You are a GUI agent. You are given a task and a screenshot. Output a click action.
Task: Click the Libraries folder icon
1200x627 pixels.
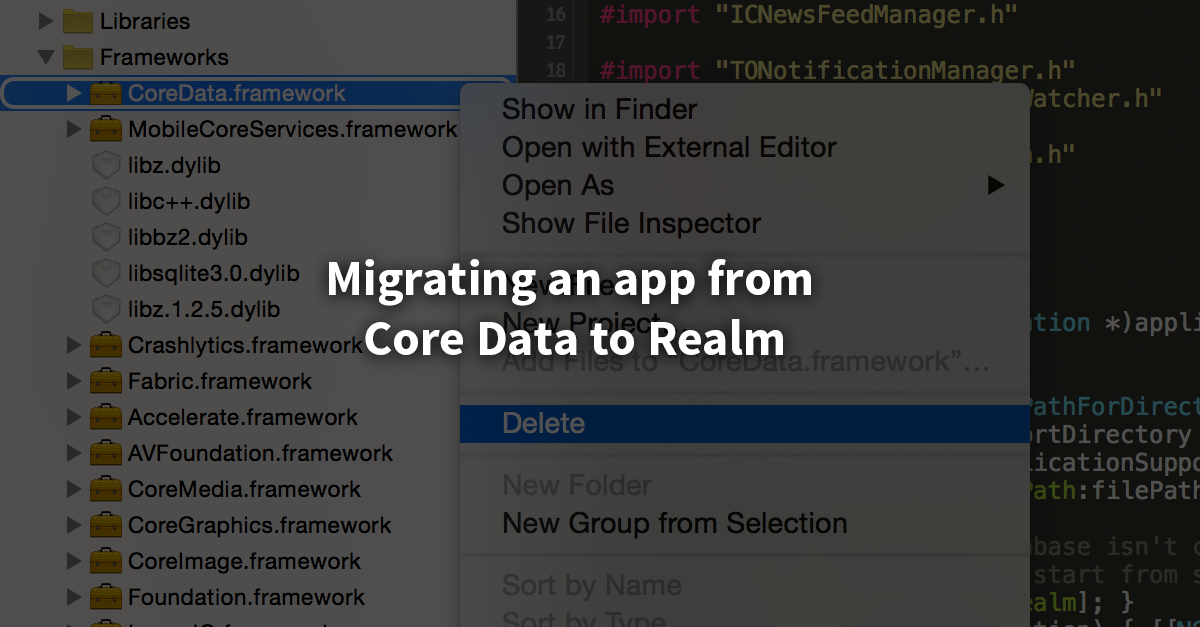coord(76,20)
